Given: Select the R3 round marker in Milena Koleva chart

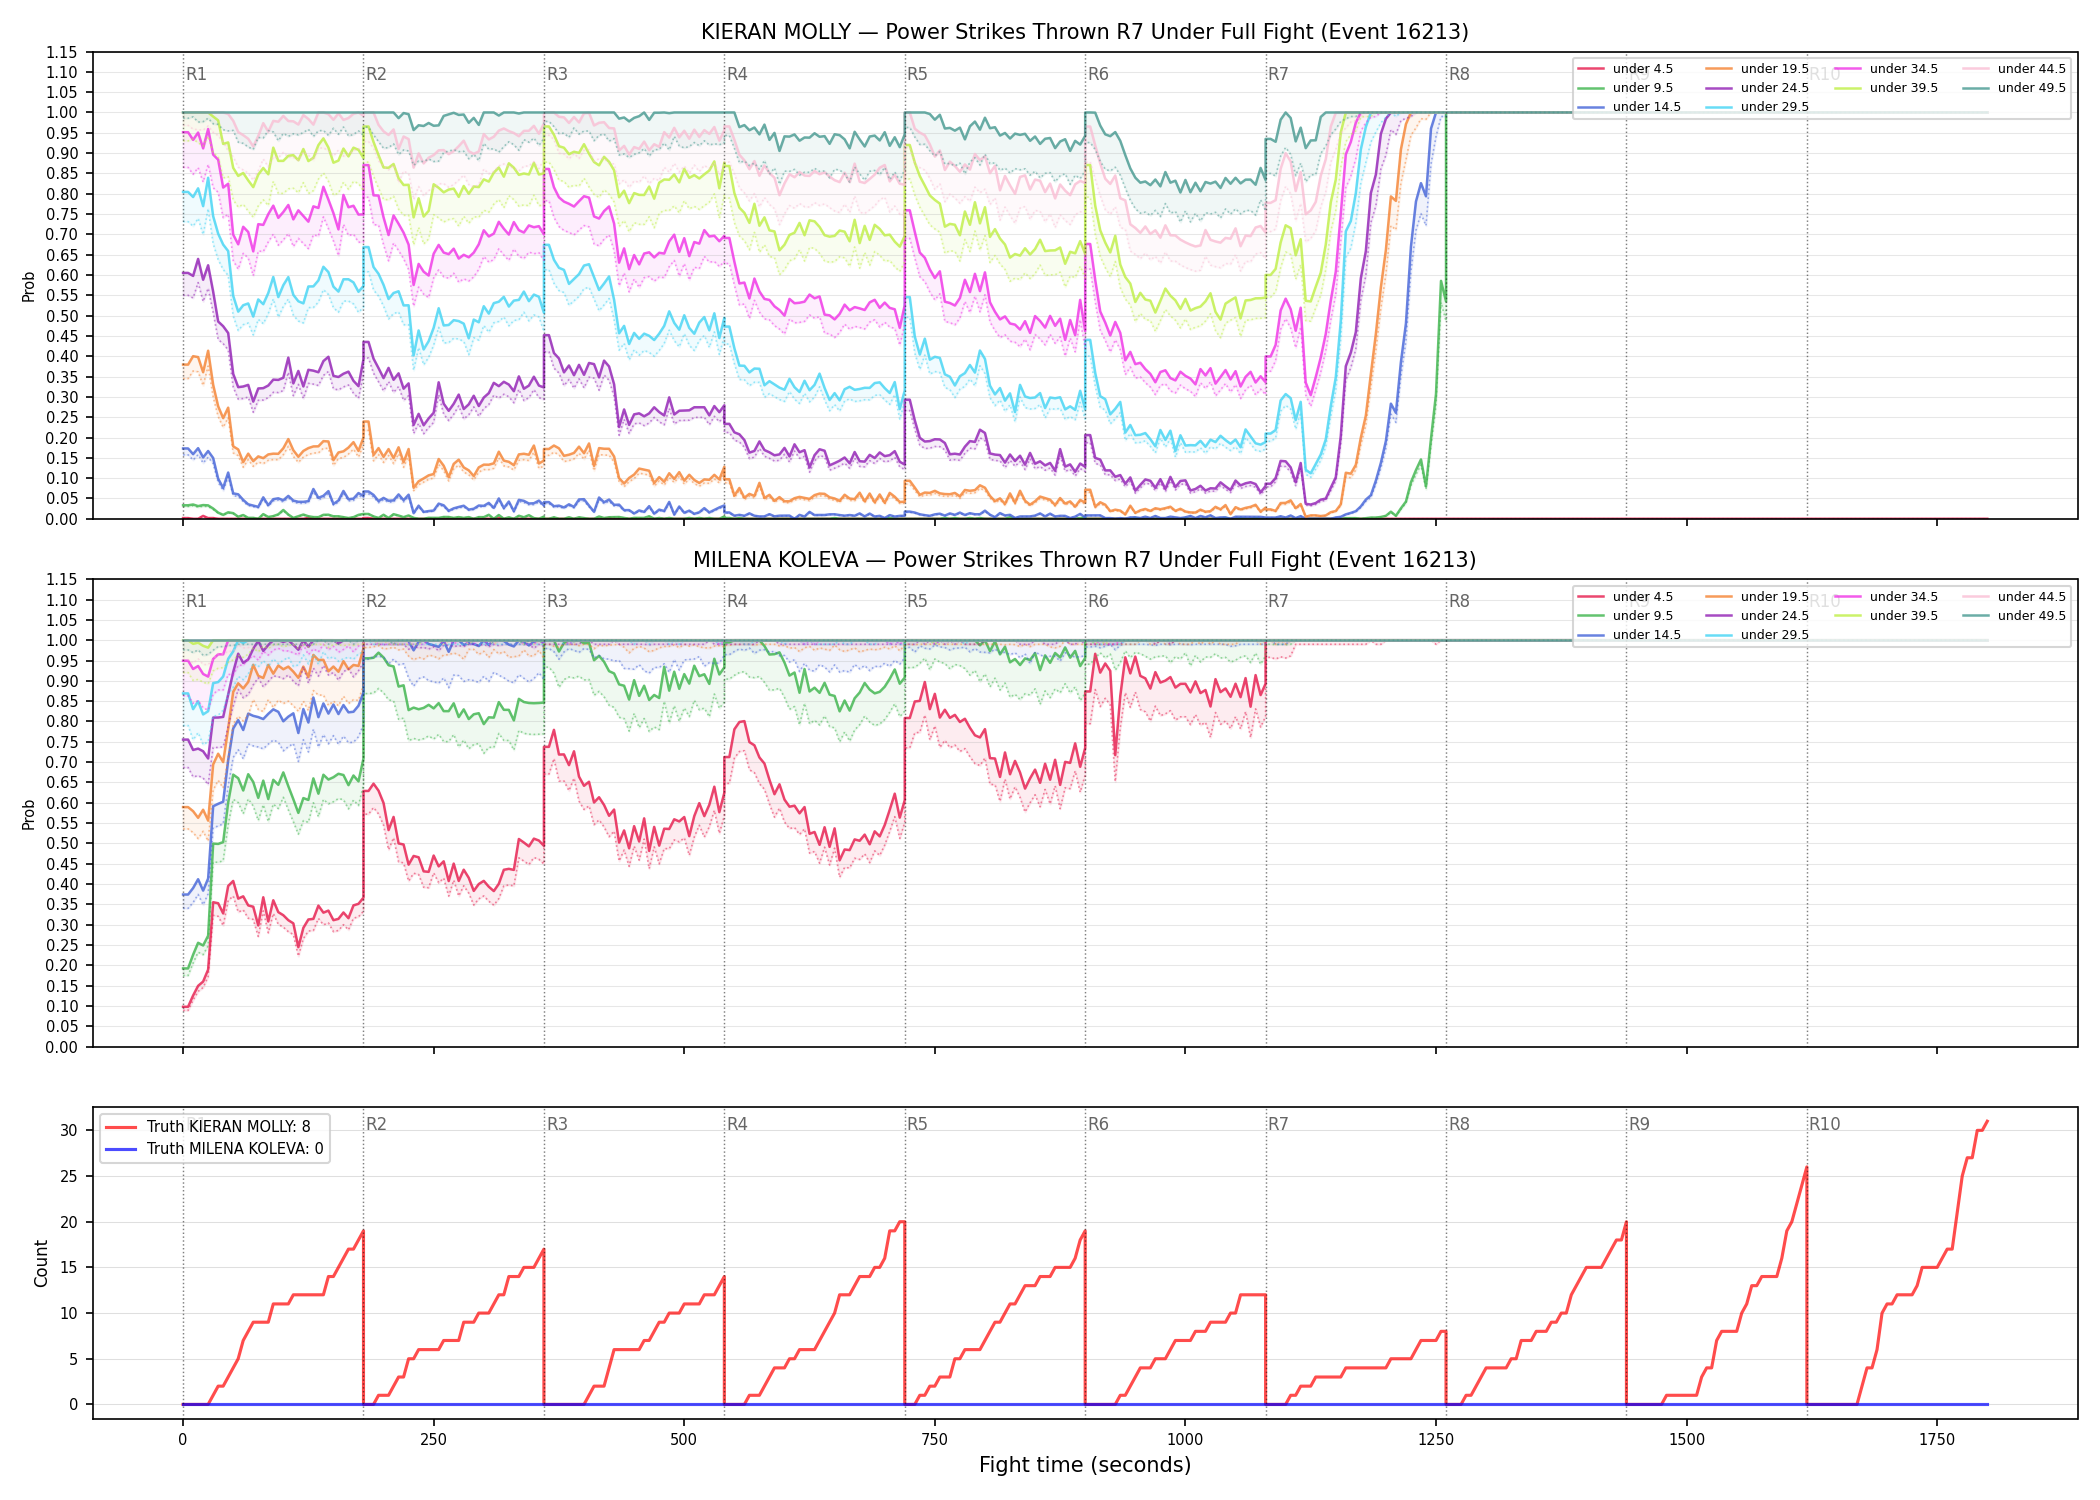Looking at the screenshot, I should tap(557, 601).
